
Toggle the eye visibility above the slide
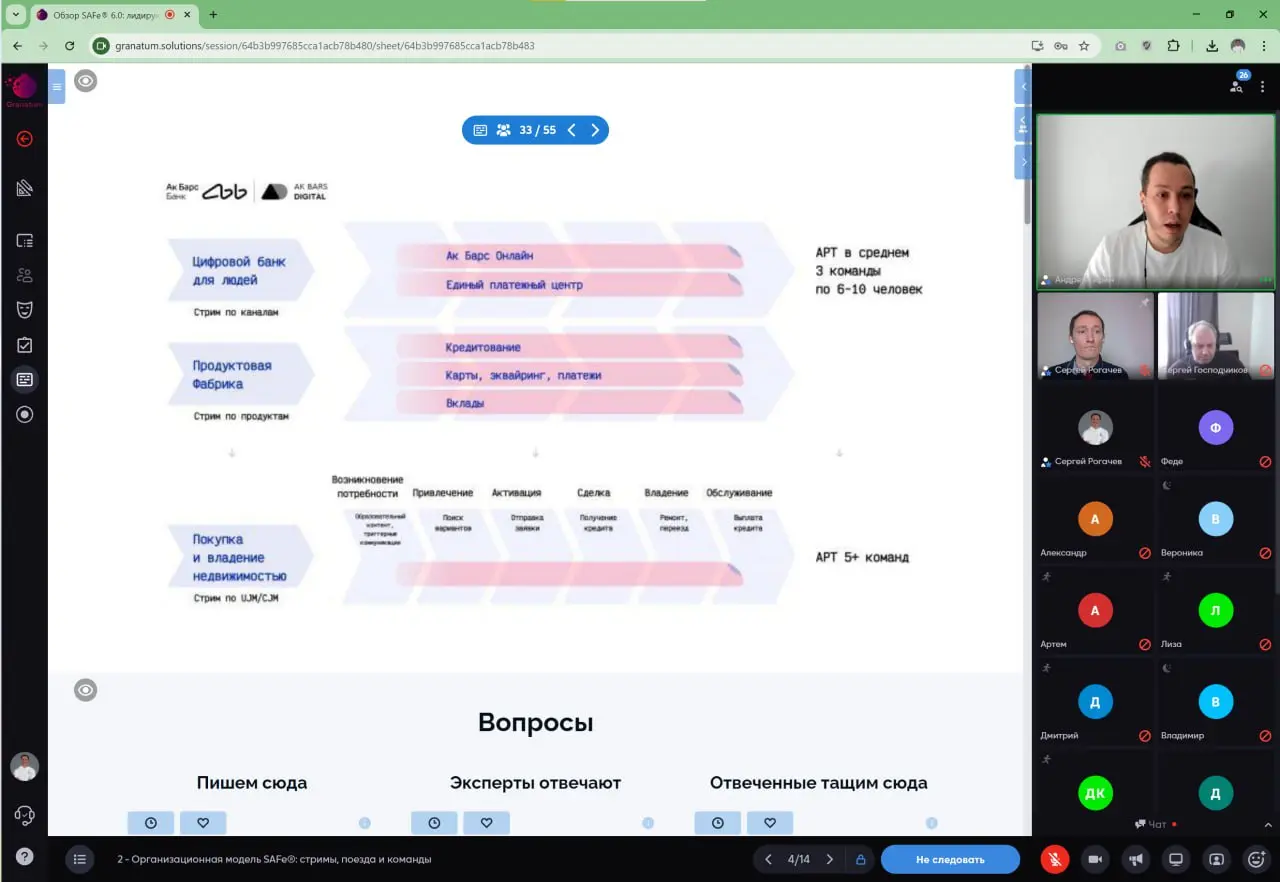tap(85, 81)
